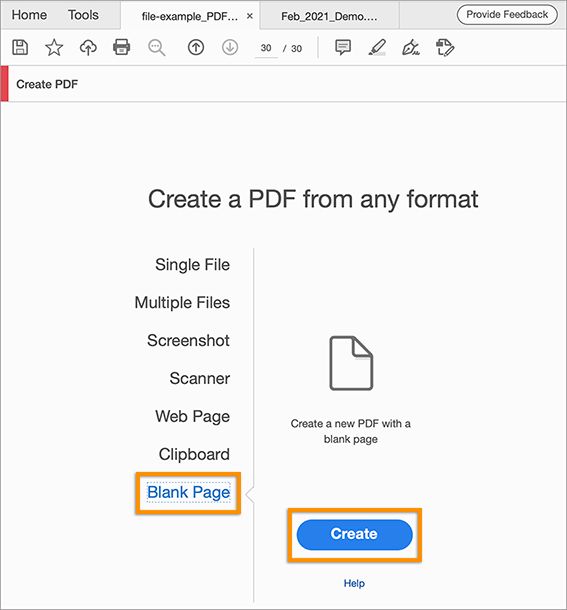
Task: Open the Help link
Action: click(354, 583)
